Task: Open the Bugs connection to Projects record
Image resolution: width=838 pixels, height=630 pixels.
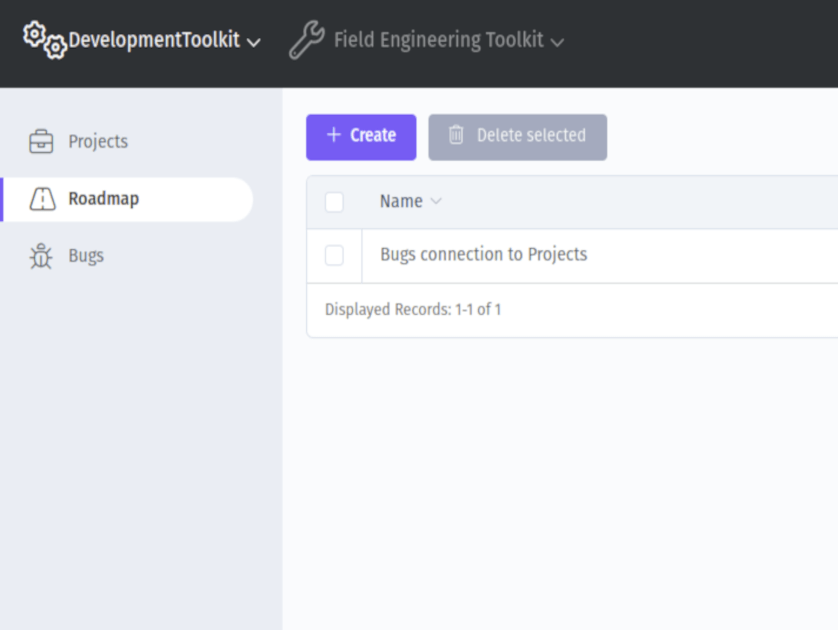Action: pos(484,254)
